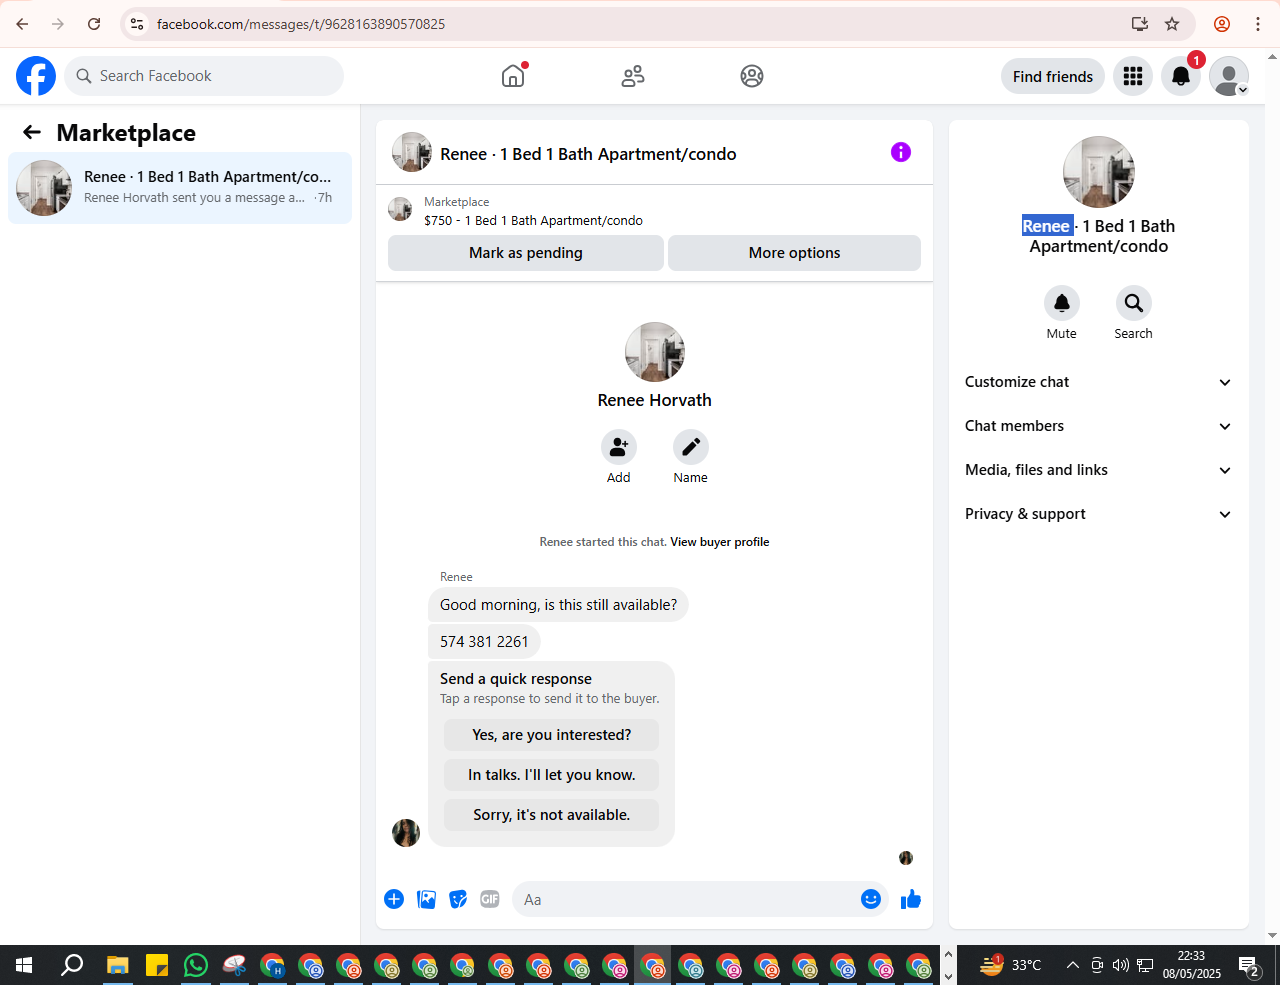Screen dimensions: 1280x985
Task: Open View buyer profile link
Action: point(720,542)
